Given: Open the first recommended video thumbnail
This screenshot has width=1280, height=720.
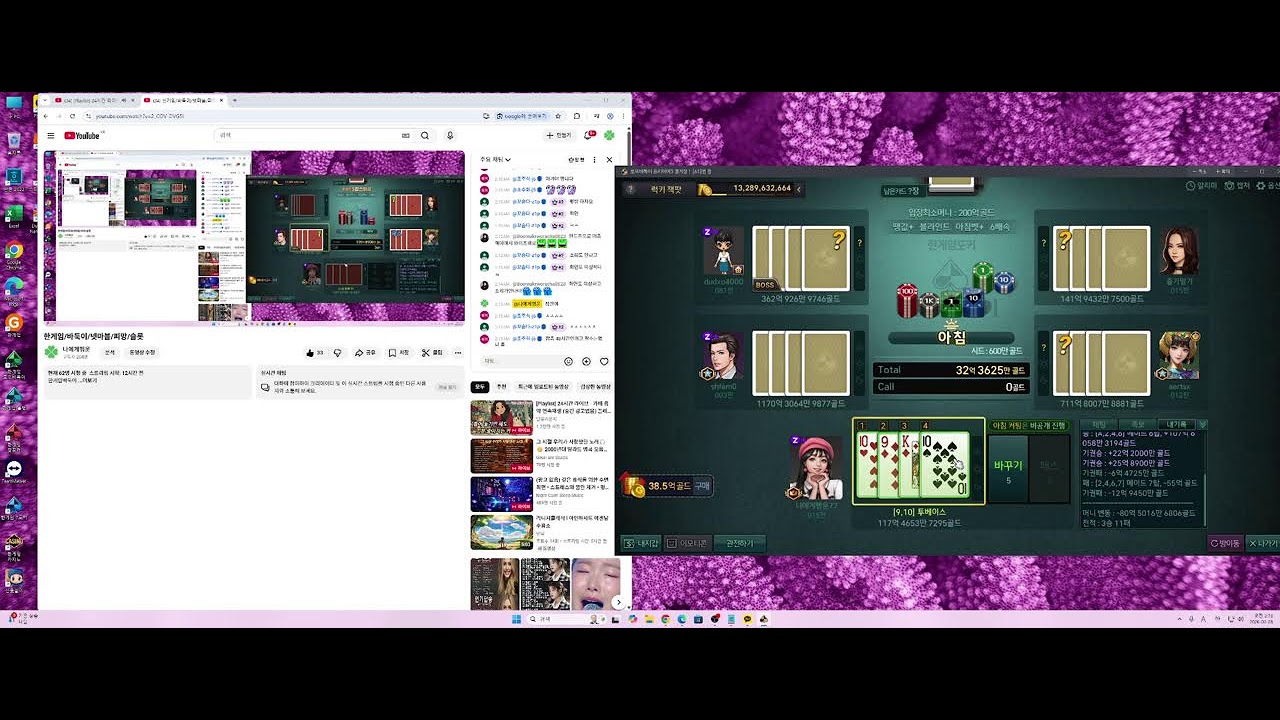Looking at the screenshot, I should [502, 417].
